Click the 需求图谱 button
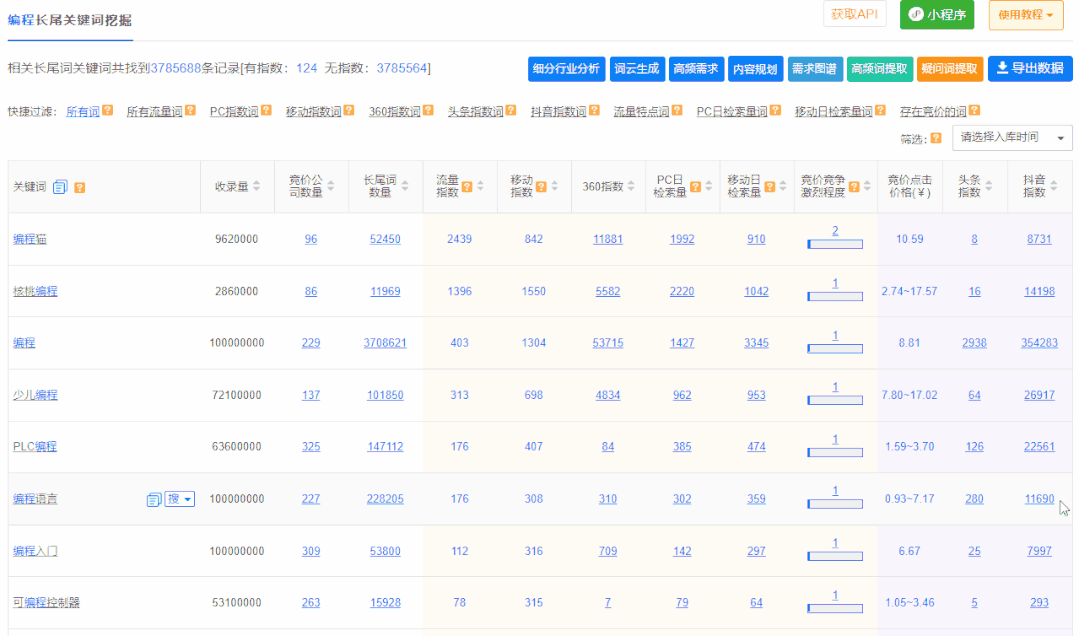This screenshot has height=636, width=1079. coord(814,69)
